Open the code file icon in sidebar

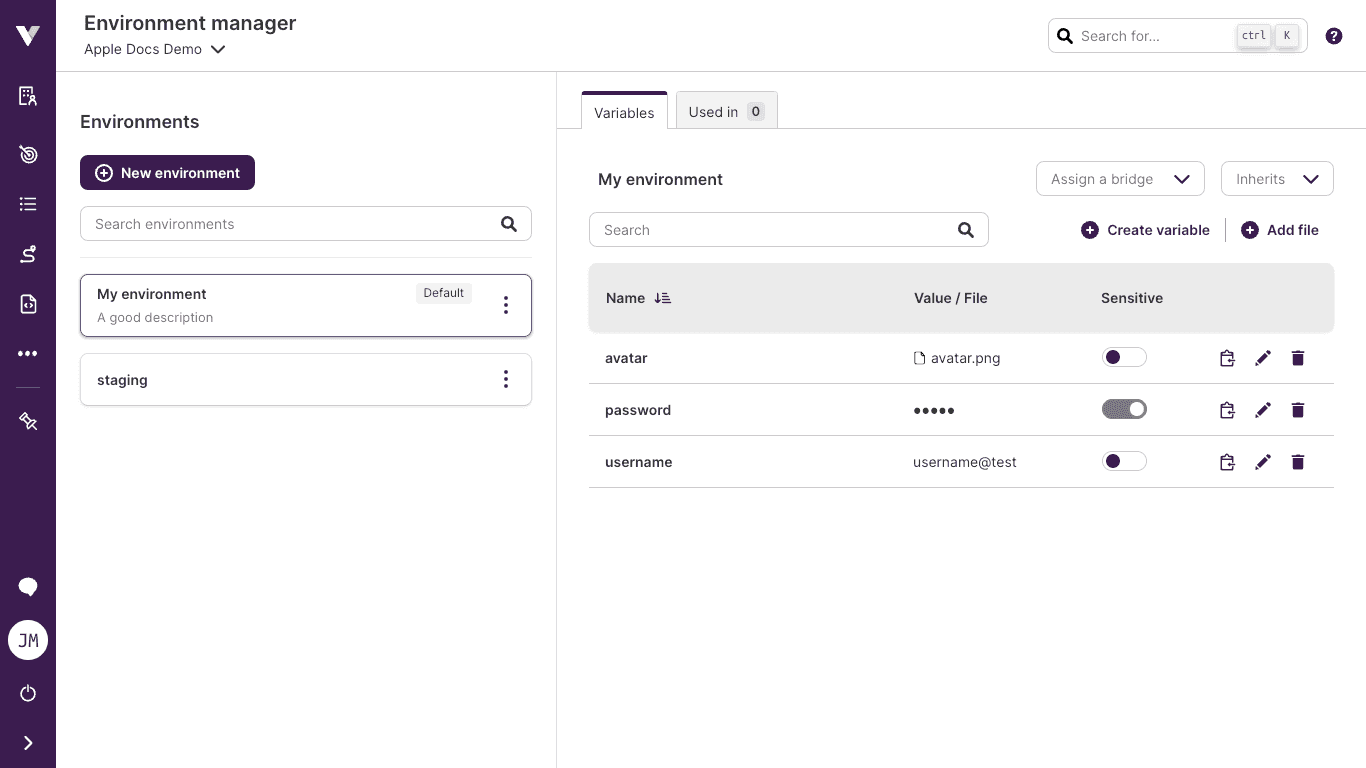click(28, 304)
